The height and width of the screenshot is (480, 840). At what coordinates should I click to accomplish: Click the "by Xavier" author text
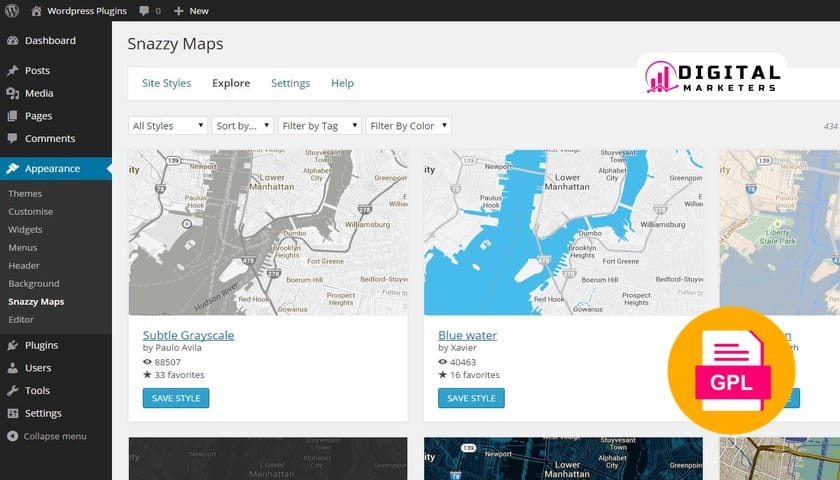pyautogui.click(x=458, y=348)
